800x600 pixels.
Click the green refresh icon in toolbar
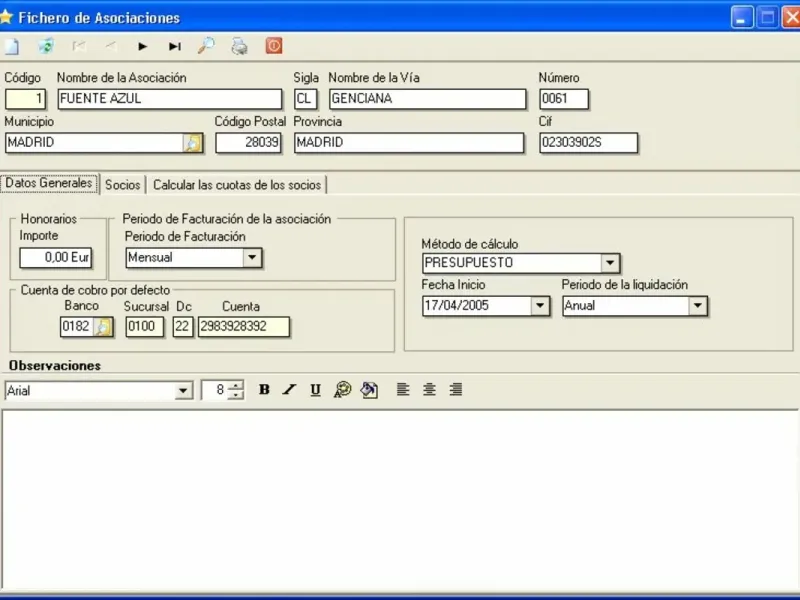click(46, 46)
